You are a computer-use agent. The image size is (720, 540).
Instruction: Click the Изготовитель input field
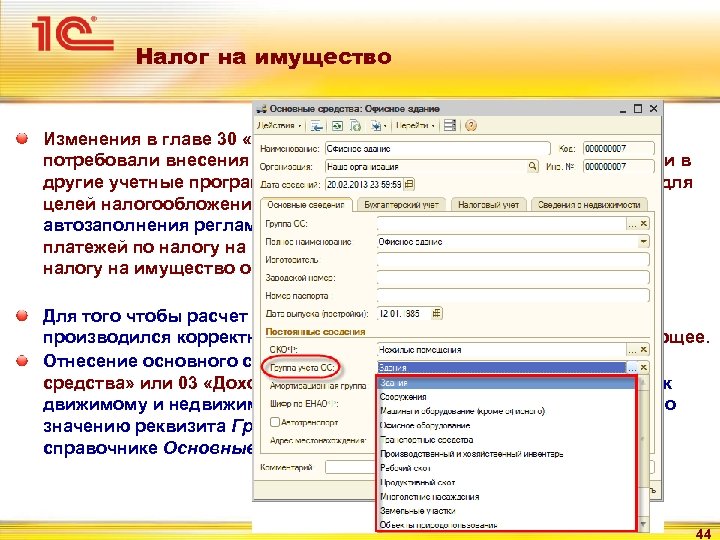513,259
